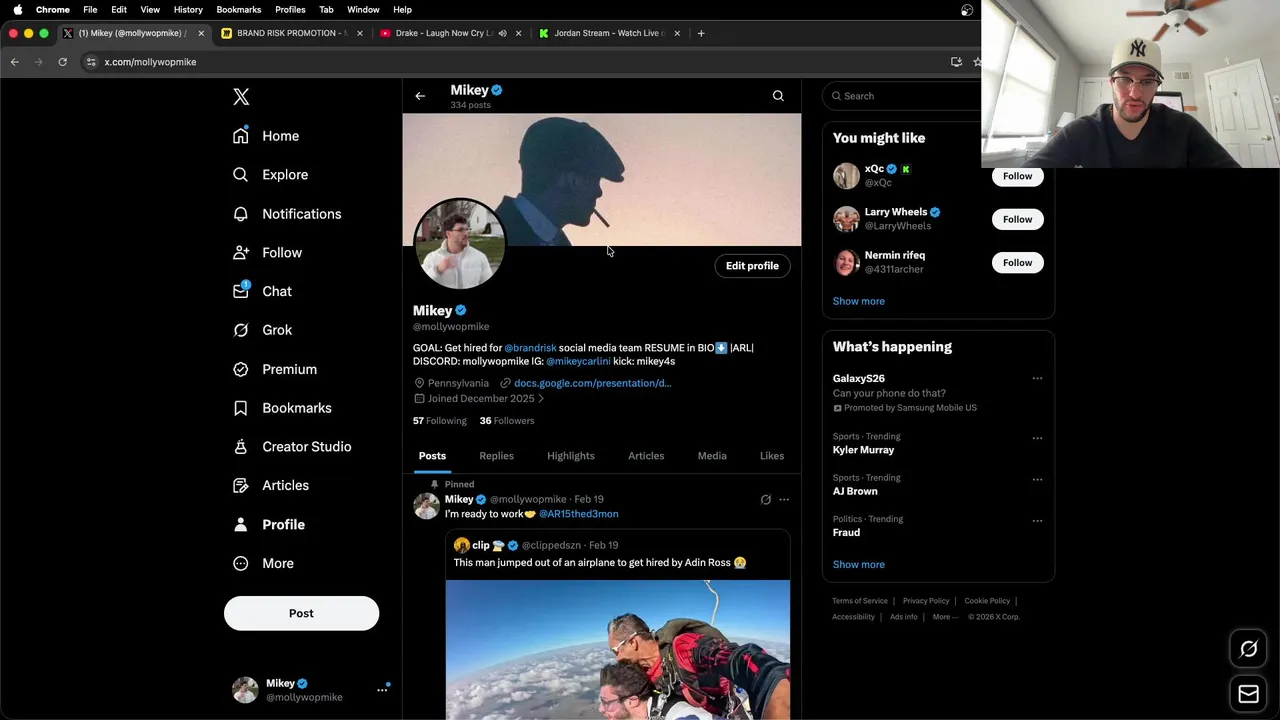Close the Drake - Laugh Now Cry tab

(x=518, y=33)
